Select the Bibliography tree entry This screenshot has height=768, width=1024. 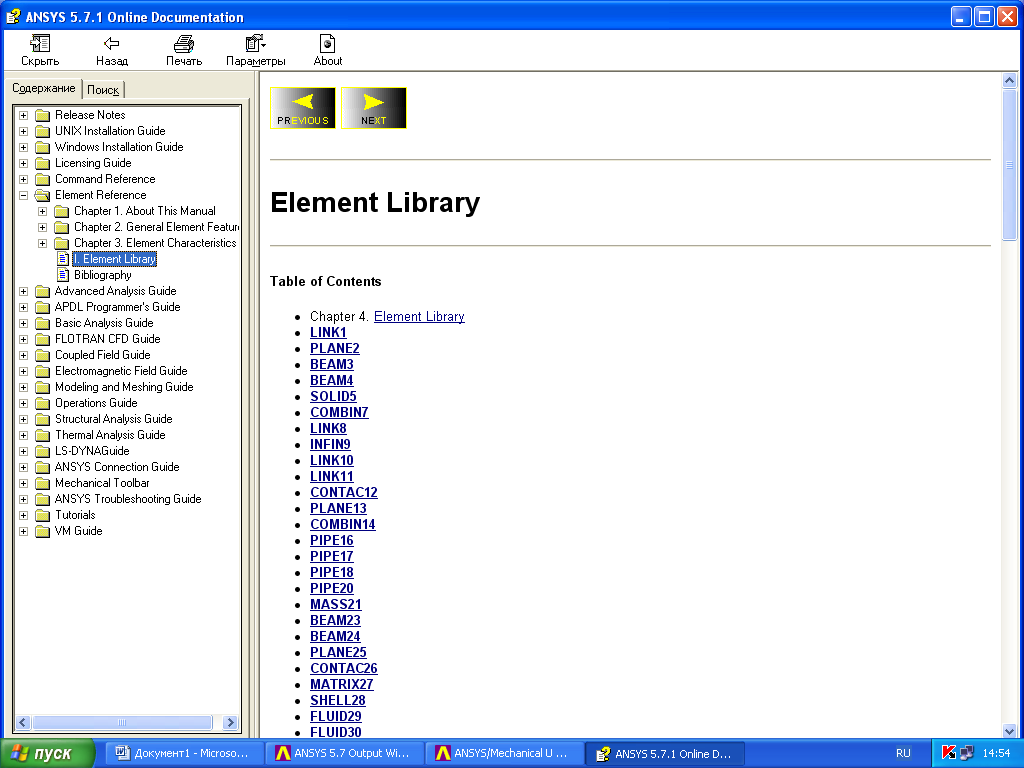click(103, 275)
